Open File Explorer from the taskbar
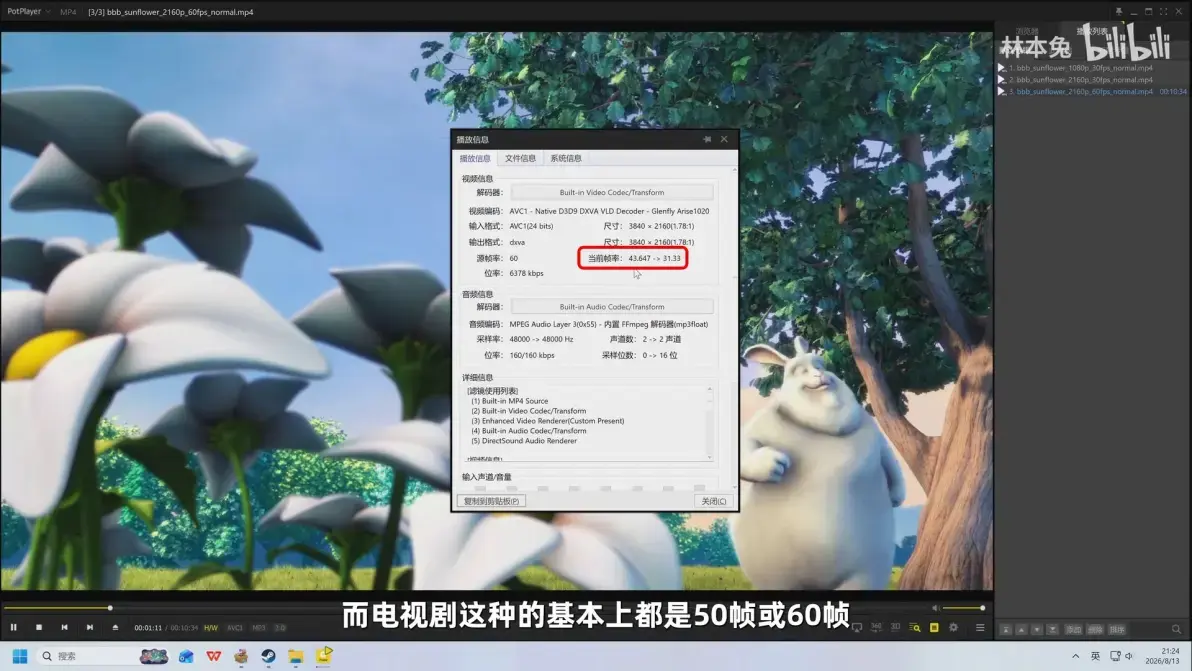 pos(296,656)
